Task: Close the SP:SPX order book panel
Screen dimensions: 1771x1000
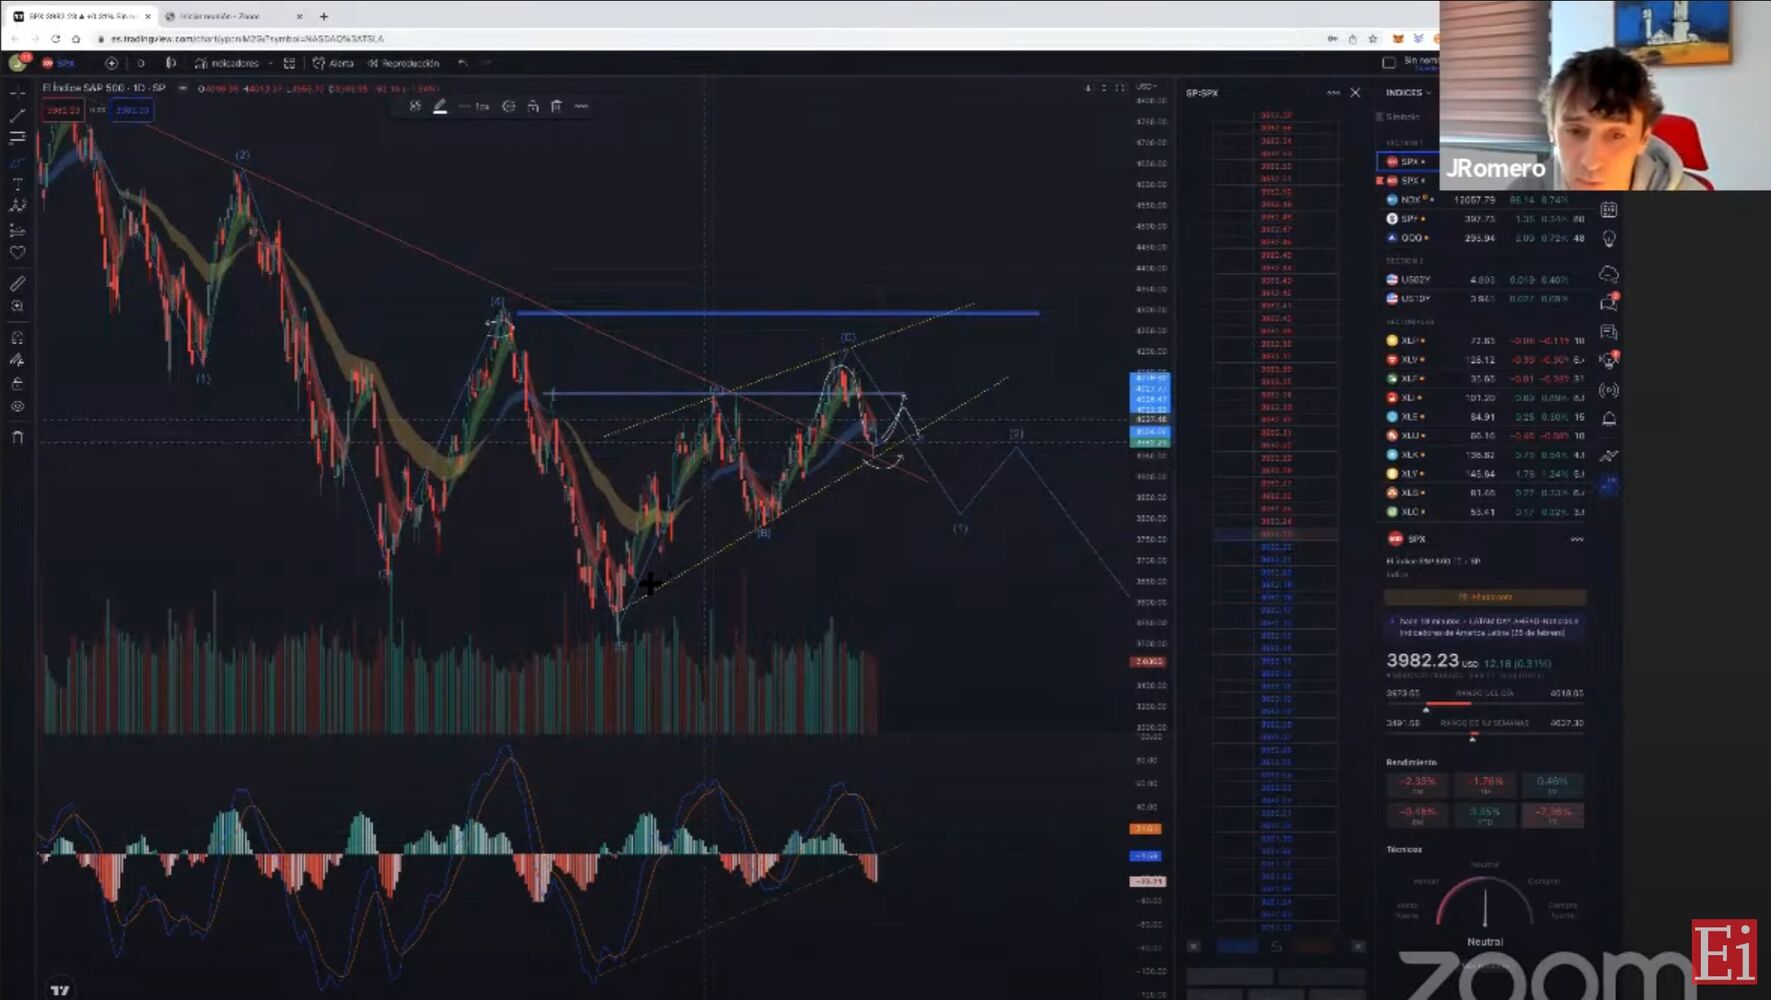Action: coord(1355,93)
